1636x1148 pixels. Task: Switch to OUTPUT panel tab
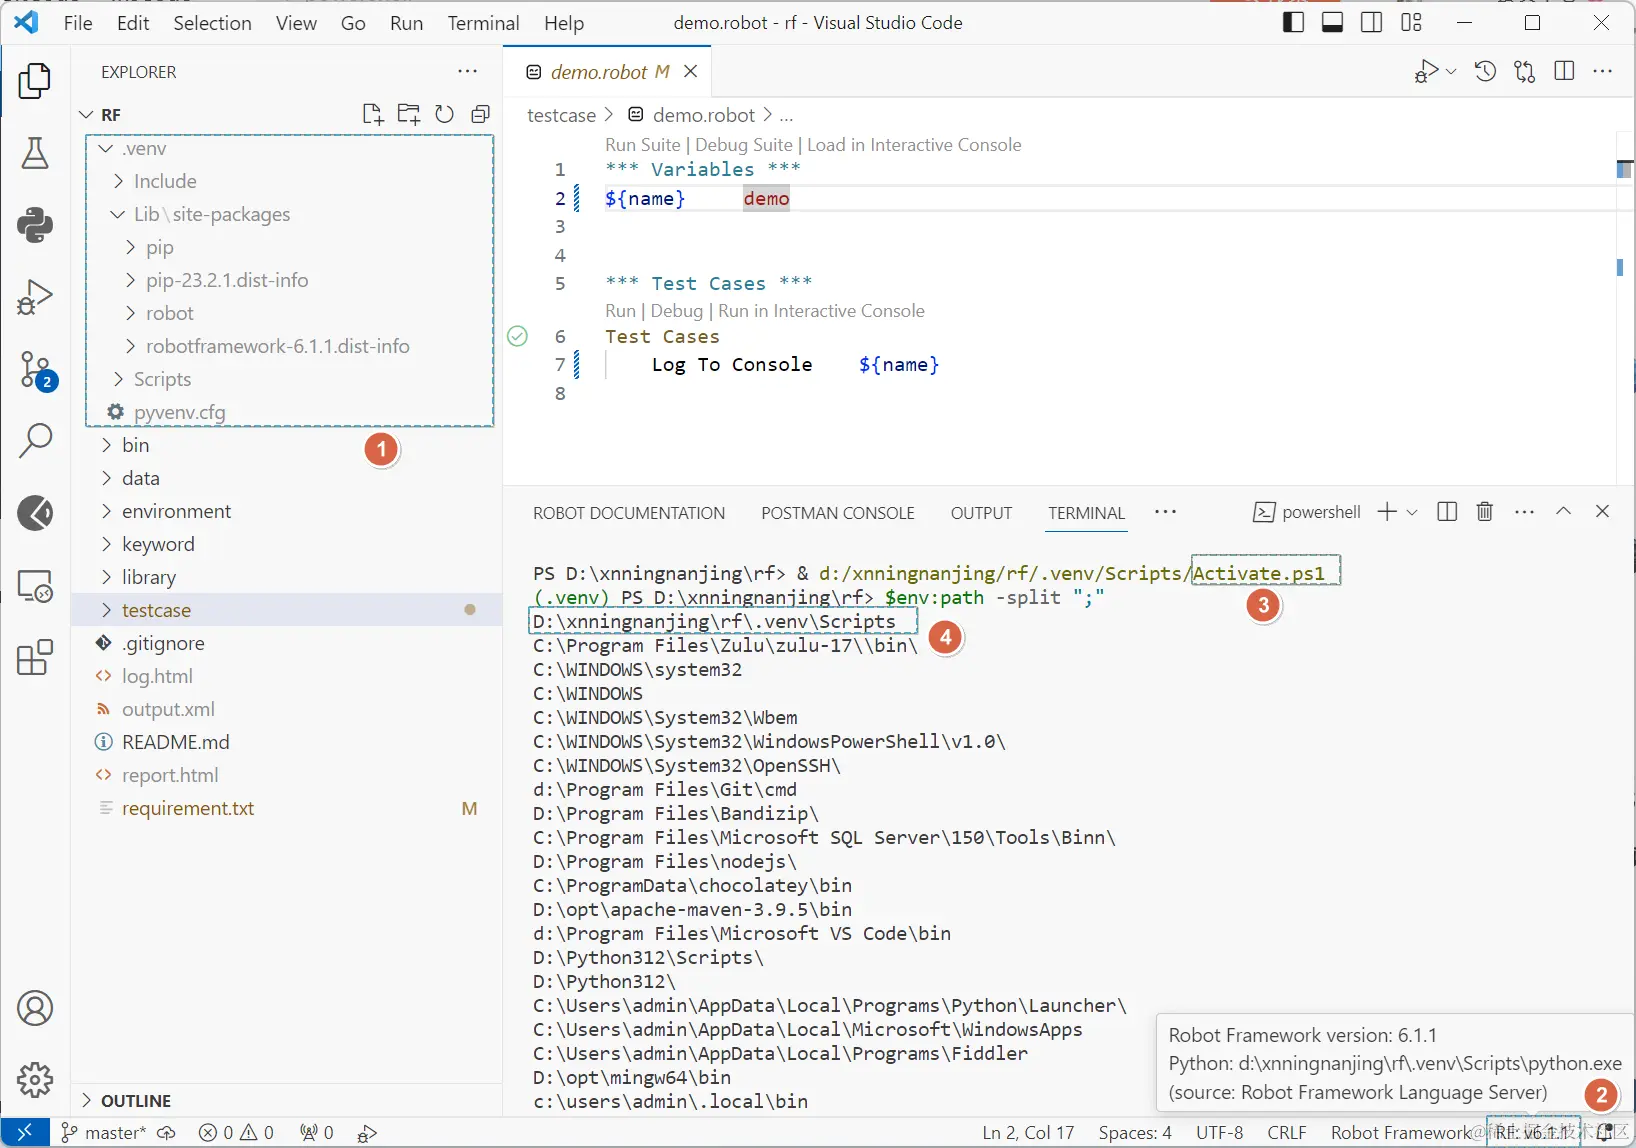tap(982, 513)
